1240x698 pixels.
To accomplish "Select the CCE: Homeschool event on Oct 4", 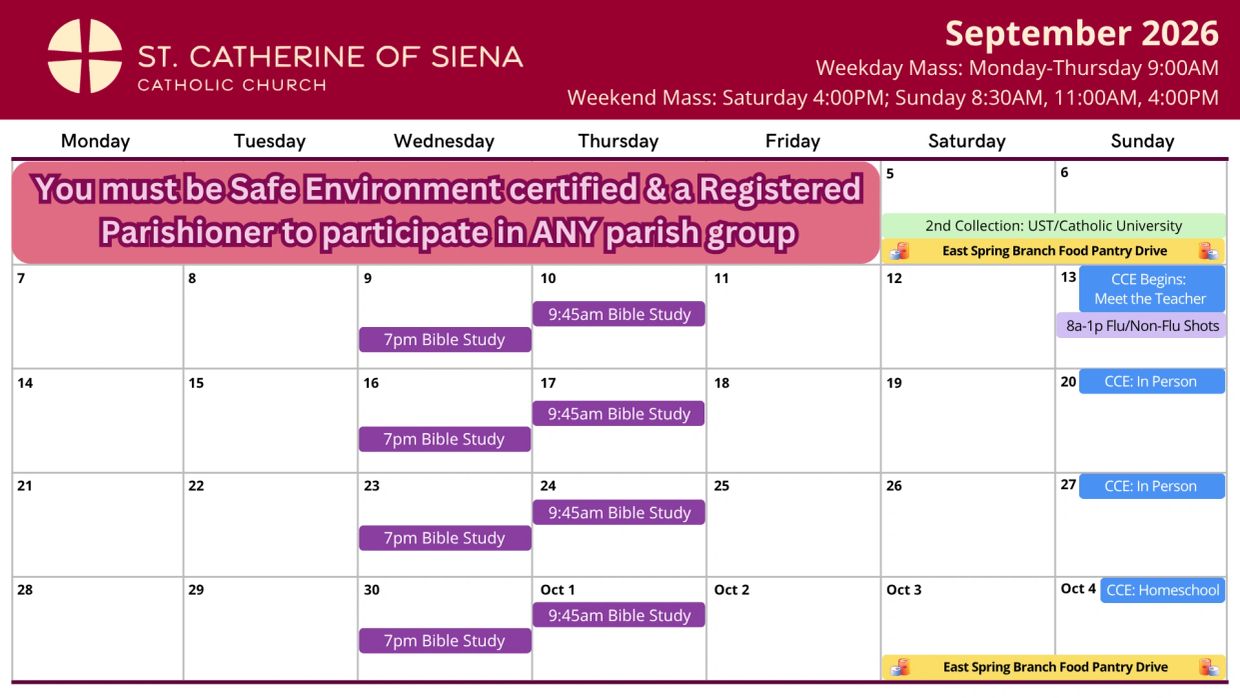I will pos(1163,590).
